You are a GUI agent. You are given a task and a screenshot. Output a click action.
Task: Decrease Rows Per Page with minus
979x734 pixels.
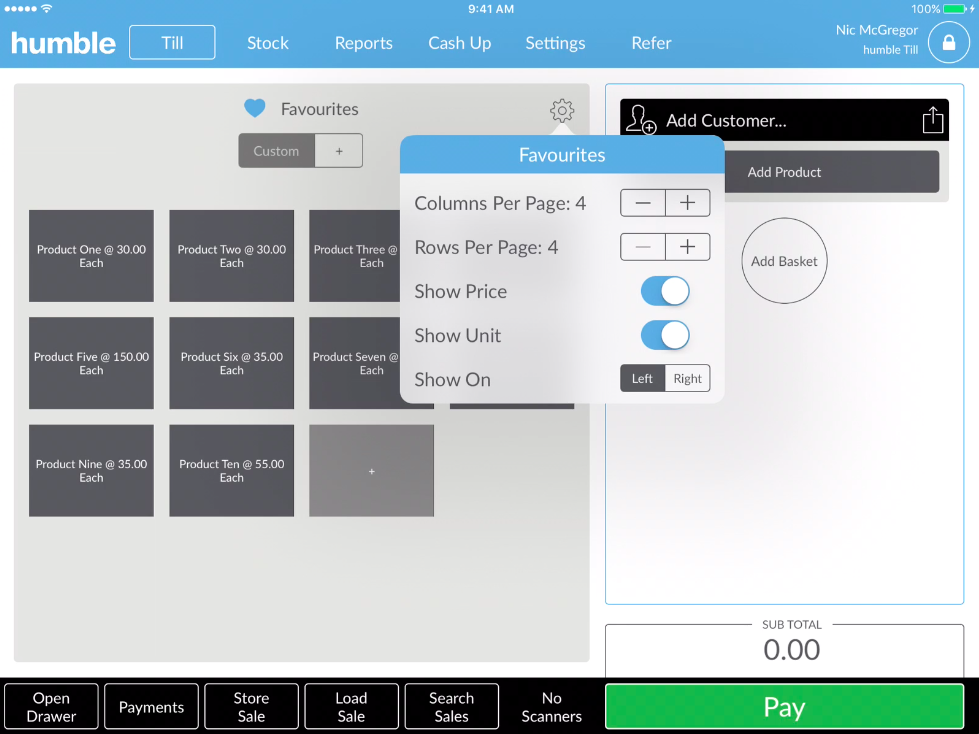642,247
